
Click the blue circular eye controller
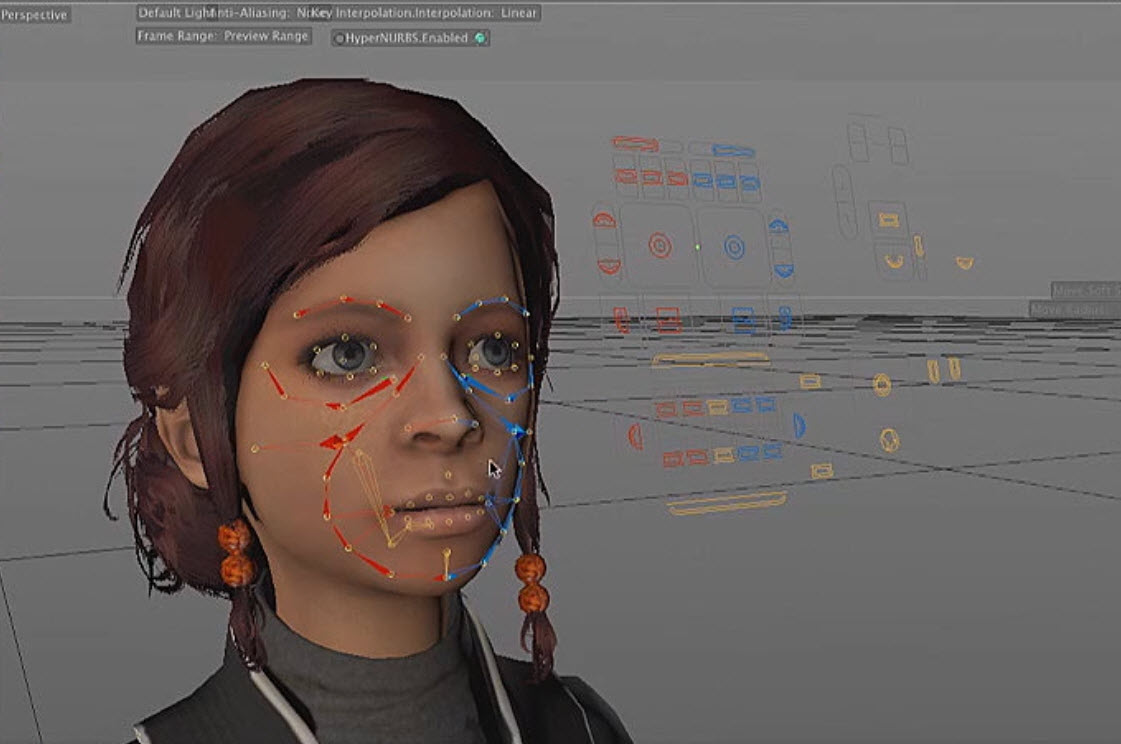pos(734,245)
